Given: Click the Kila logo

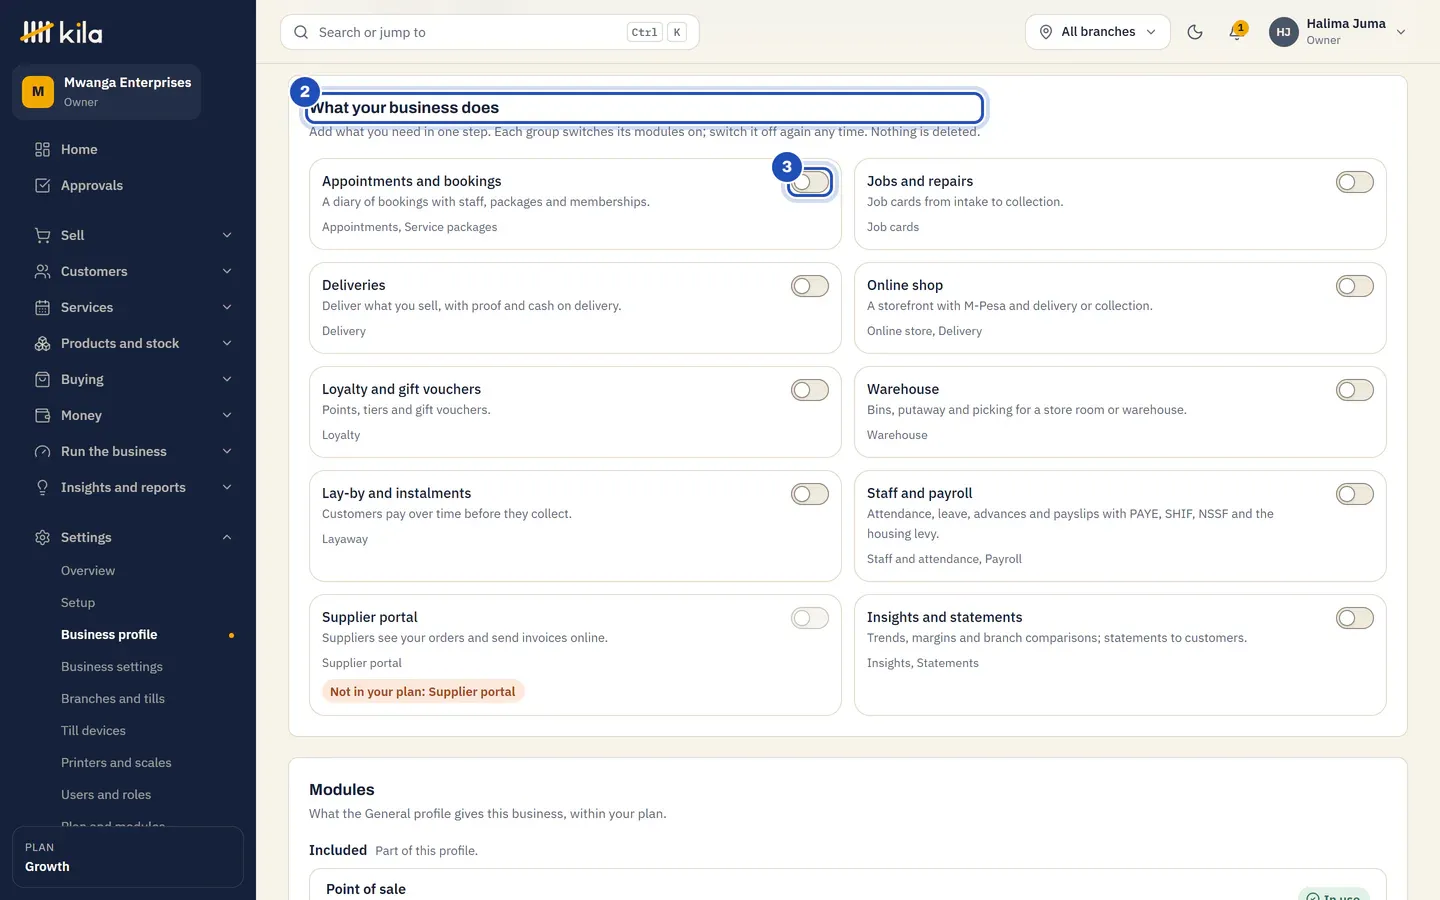Looking at the screenshot, I should (61, 32).
